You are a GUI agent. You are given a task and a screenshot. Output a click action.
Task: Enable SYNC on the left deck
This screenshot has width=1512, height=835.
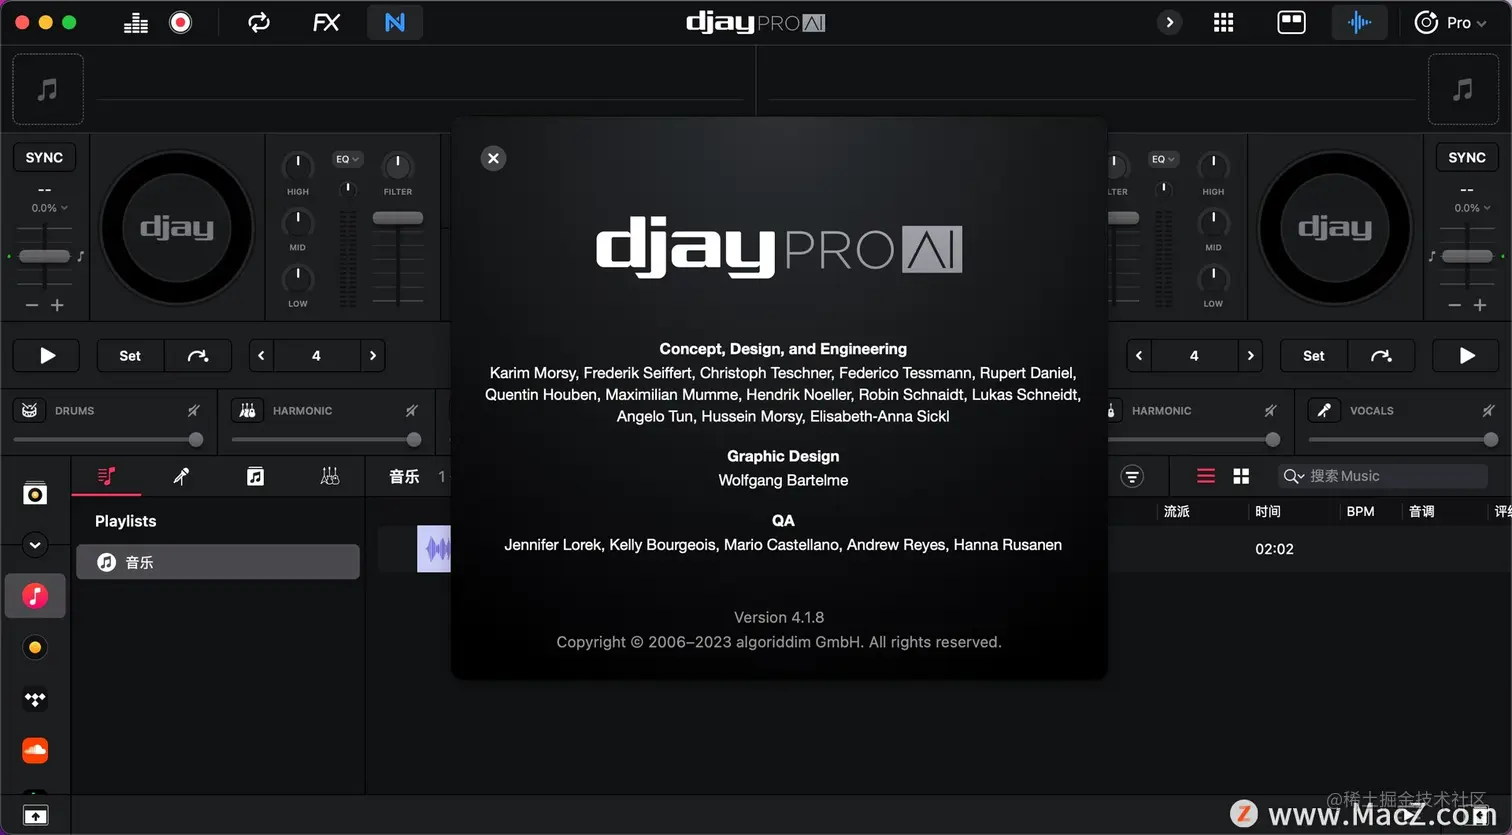click(44, 157)
